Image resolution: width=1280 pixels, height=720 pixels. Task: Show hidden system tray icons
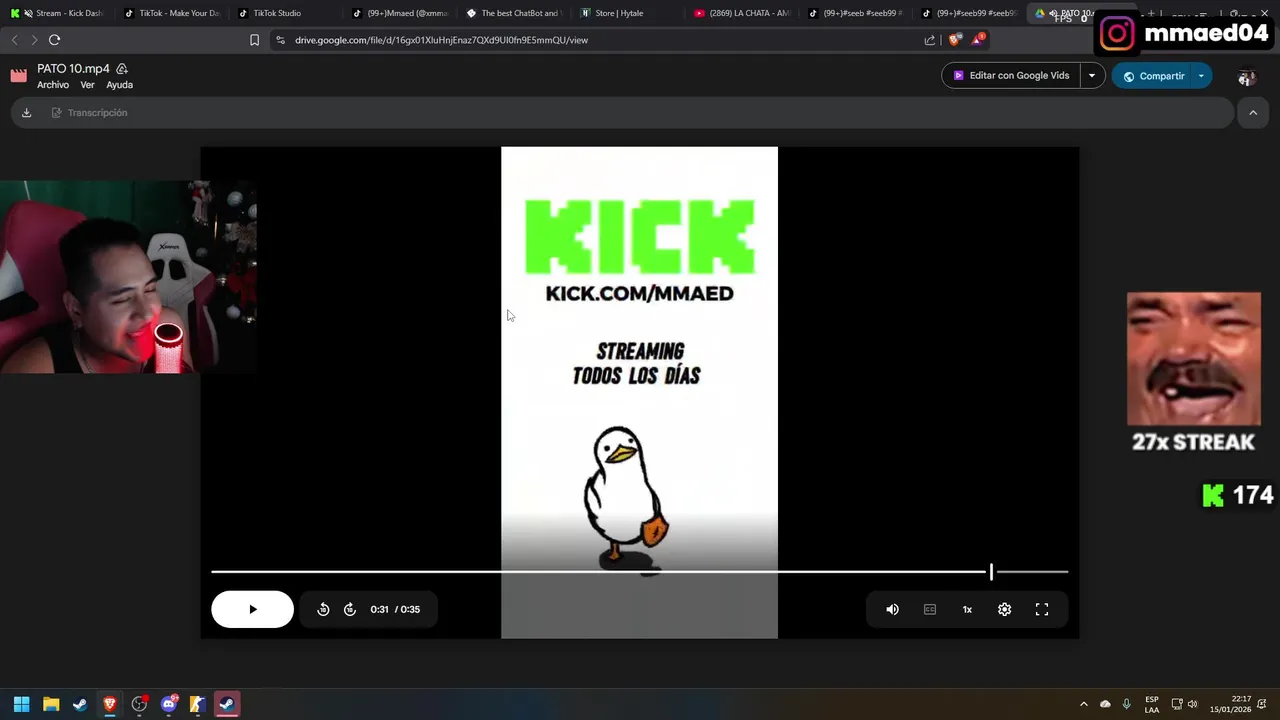click(1083, 704)
